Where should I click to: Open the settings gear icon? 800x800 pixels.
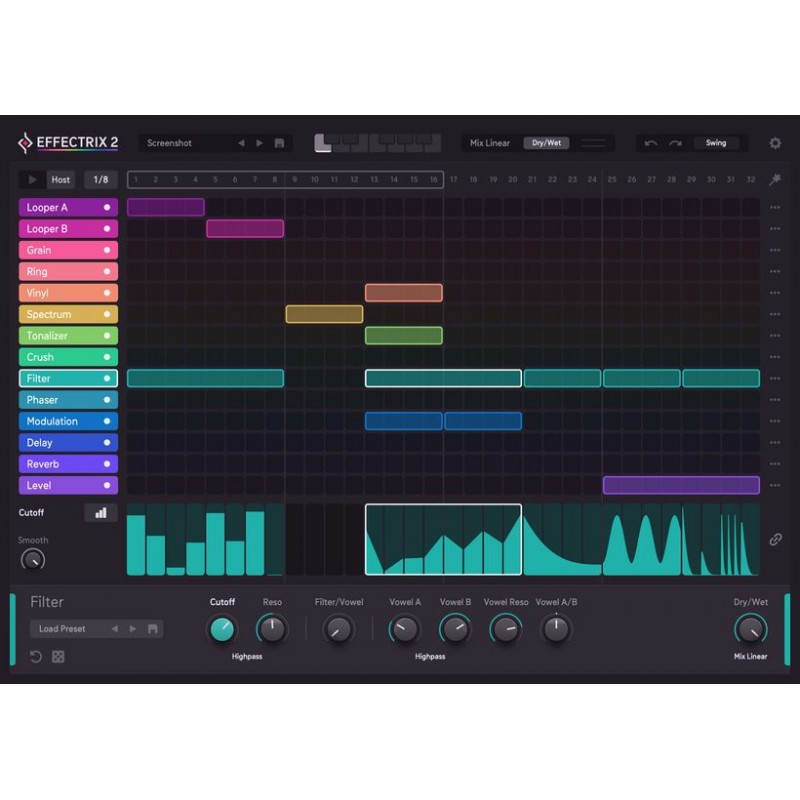pos(775,143)
